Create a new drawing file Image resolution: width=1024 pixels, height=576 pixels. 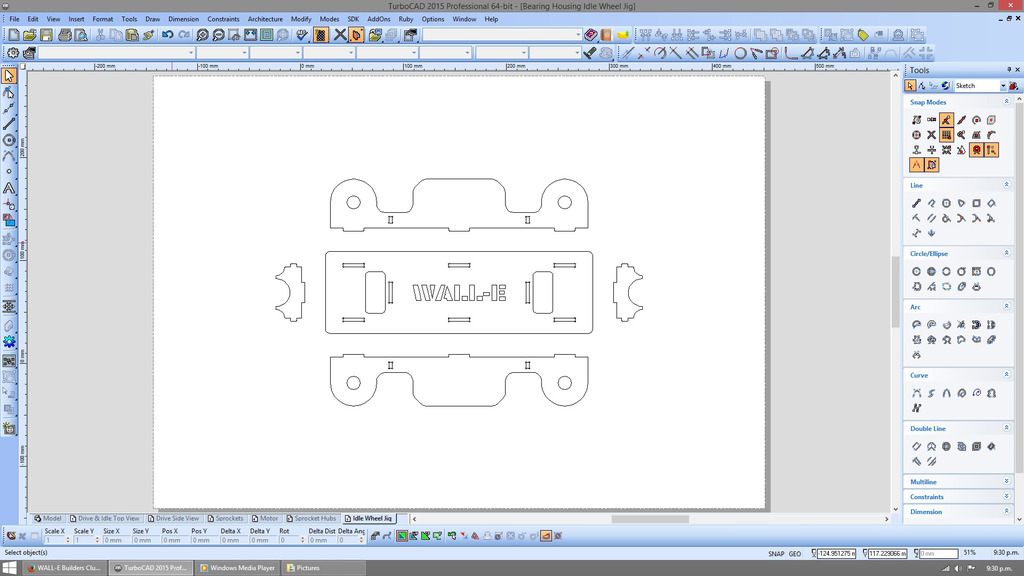click(13, 35)
